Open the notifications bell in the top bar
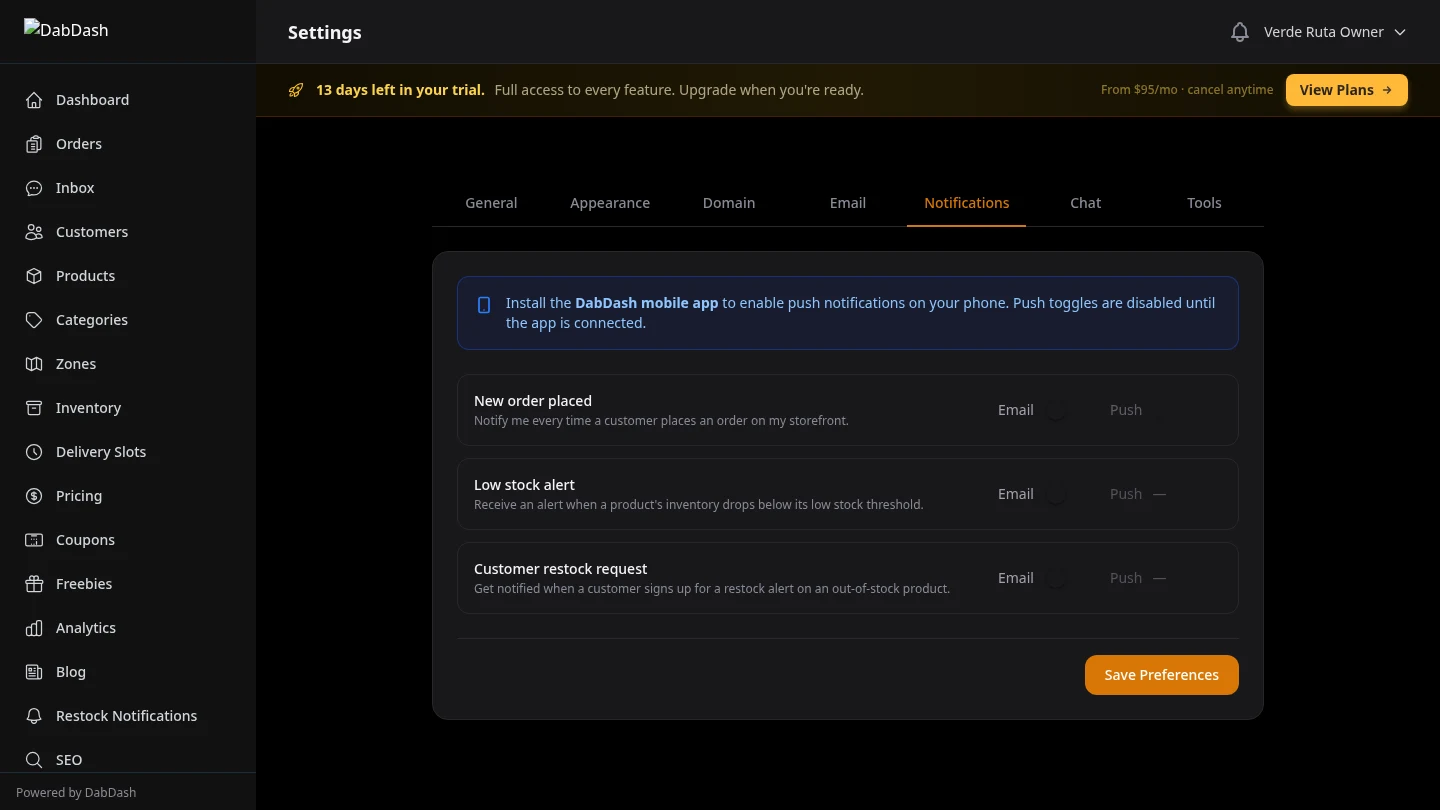The height and width of the screenshot is (810, 1440). pyautogui.click(x=1239, y=31)
